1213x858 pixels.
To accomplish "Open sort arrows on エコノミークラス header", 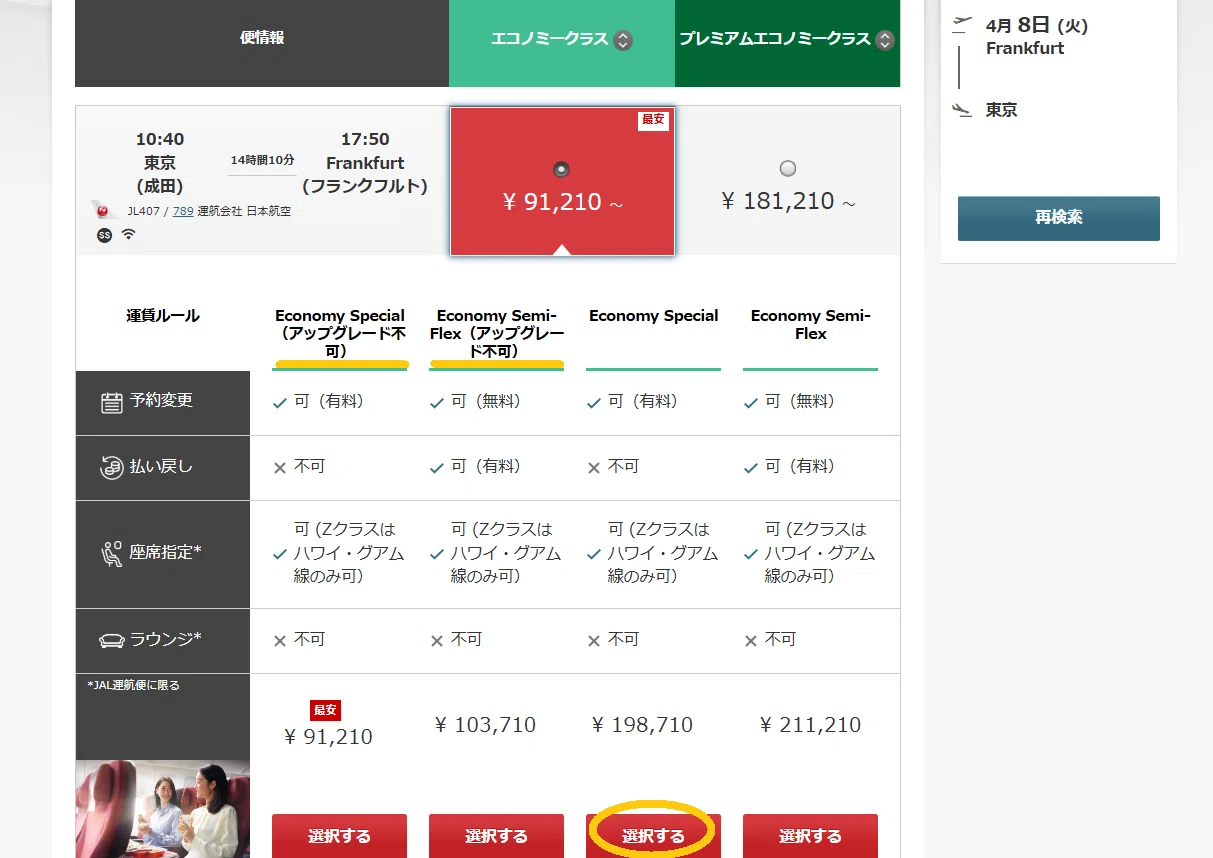I will pyautogui.click(x=623, y=40).
